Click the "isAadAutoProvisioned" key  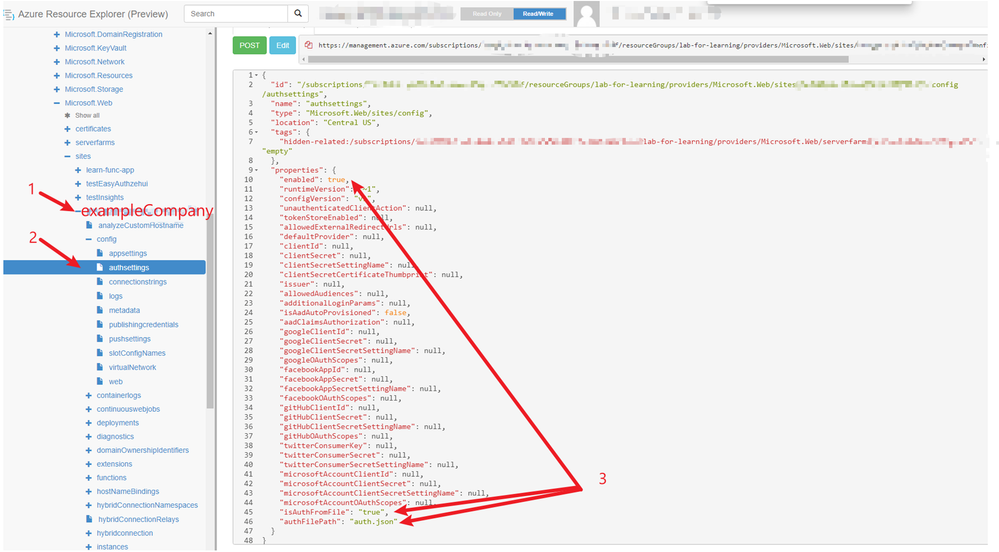[x=327, y=312]
